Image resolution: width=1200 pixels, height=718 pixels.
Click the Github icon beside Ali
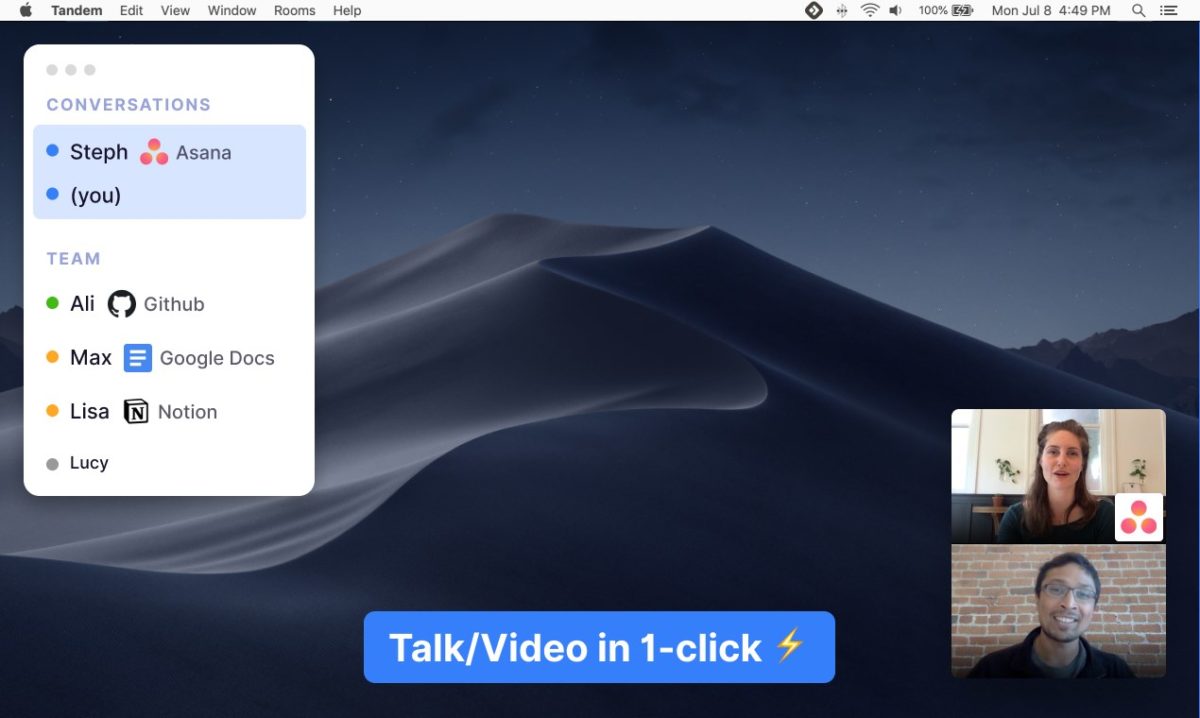121,304
